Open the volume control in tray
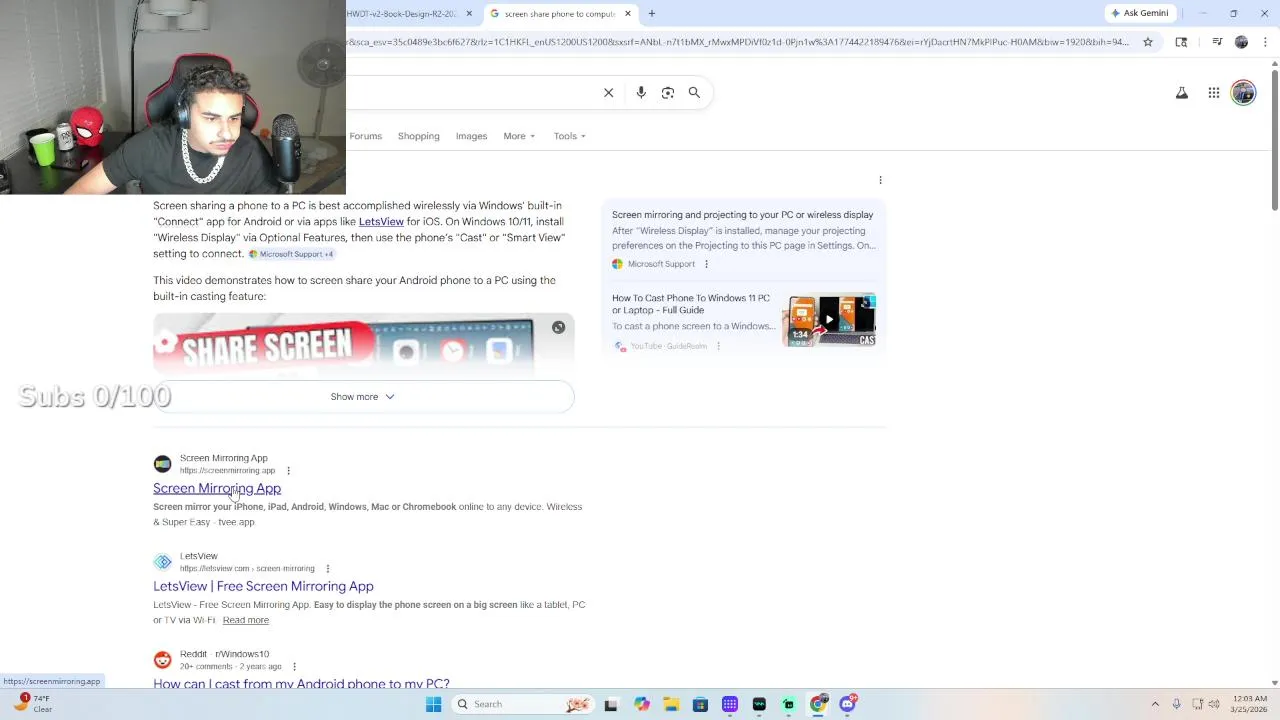The image size is (1280, 720). (1215, 704)
